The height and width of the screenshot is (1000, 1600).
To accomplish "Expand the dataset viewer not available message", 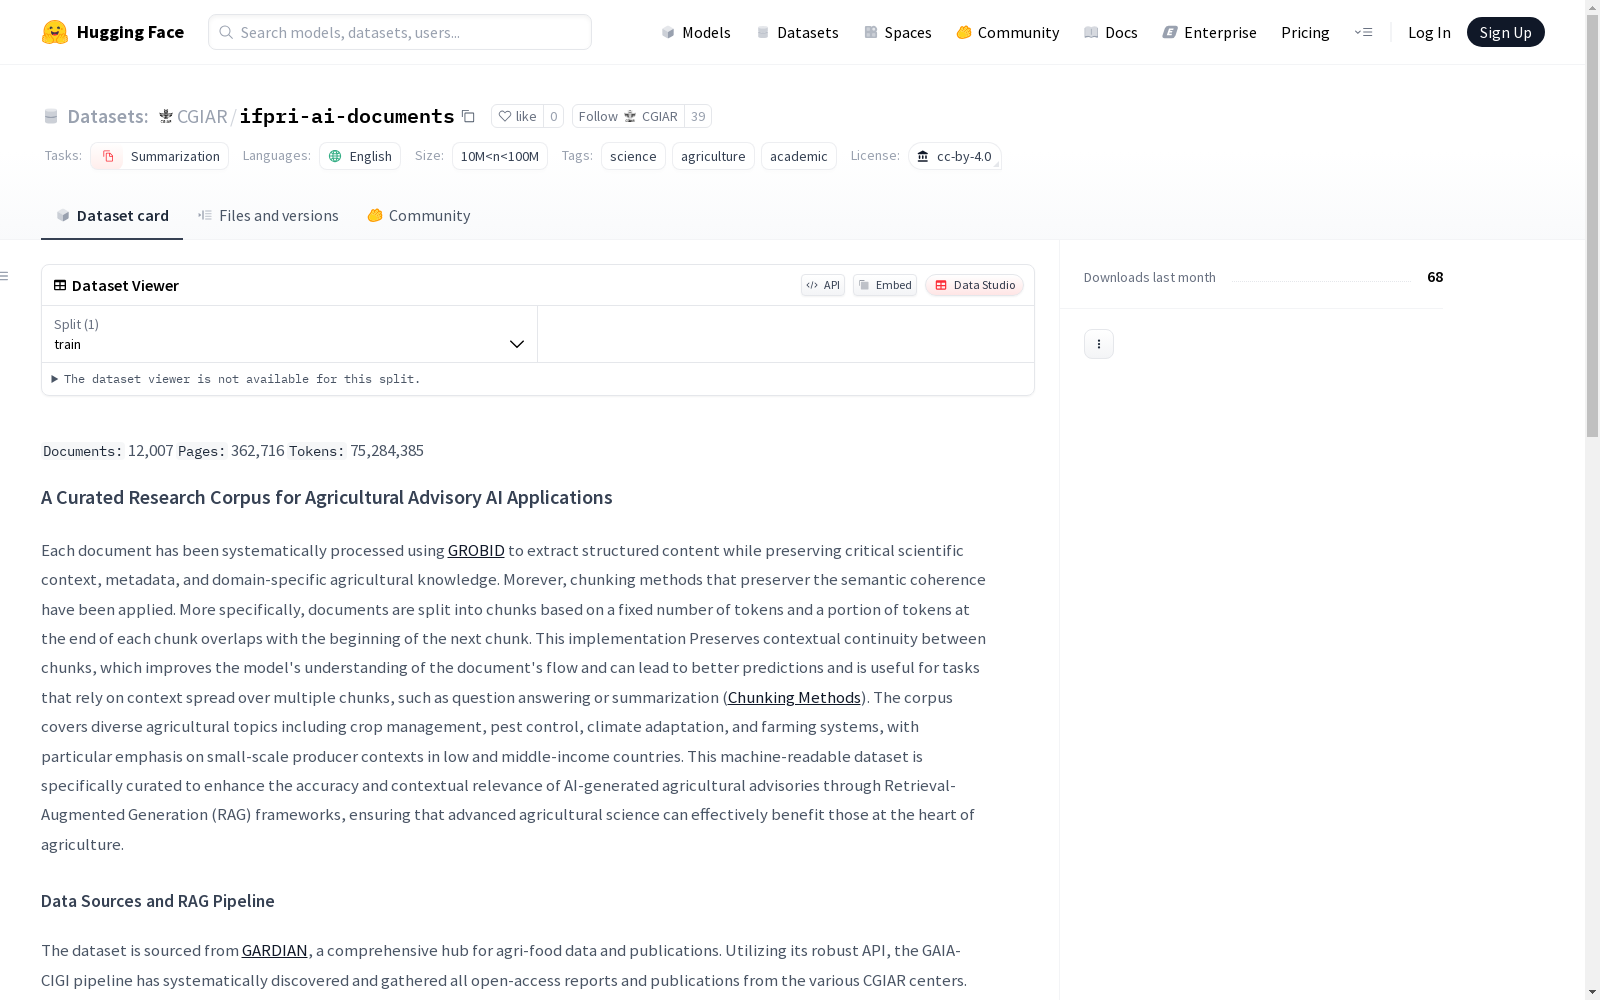I will point(236,379).
